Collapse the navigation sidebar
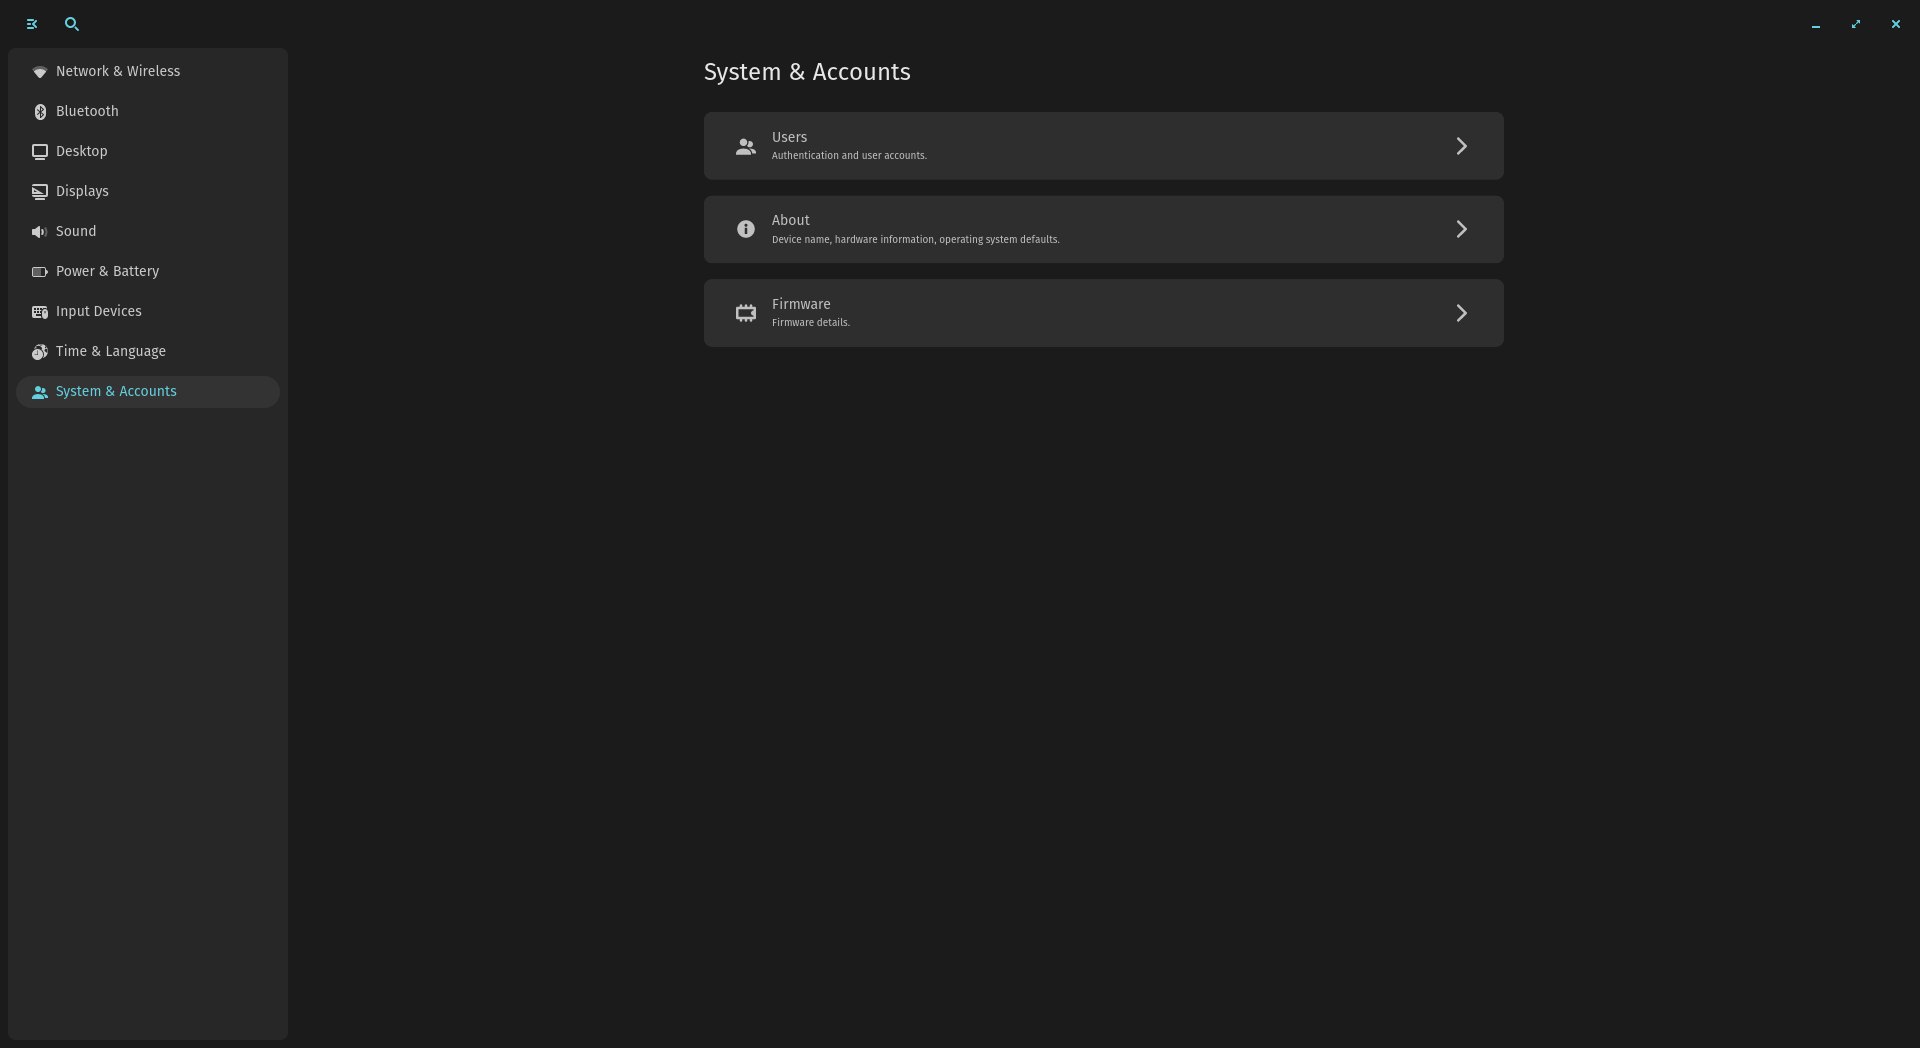This screenshot has height=1048, width=1920. click(x=31, y=24)
